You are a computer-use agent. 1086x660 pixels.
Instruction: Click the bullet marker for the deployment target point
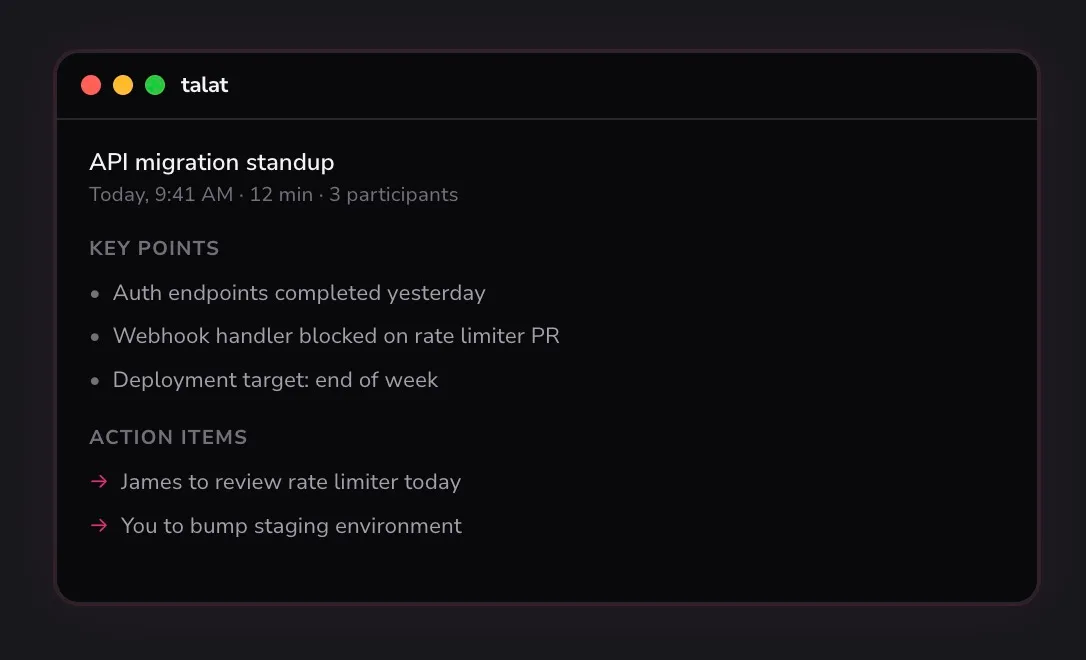[x=95, y=381]
